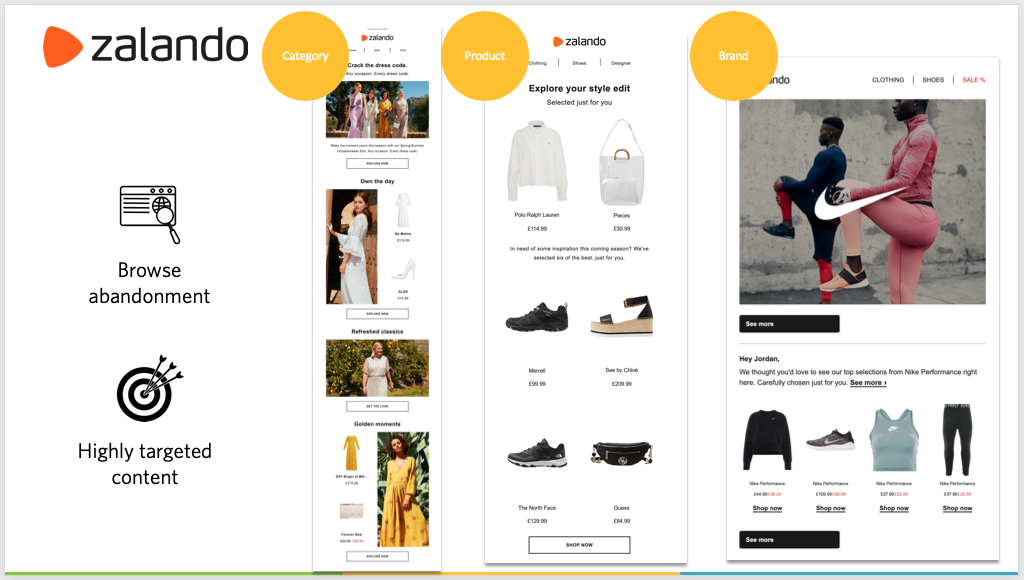Open SHOES in the Brand email navigation
The height and width of the screenshot is (580, 1024).
[933, 80]
